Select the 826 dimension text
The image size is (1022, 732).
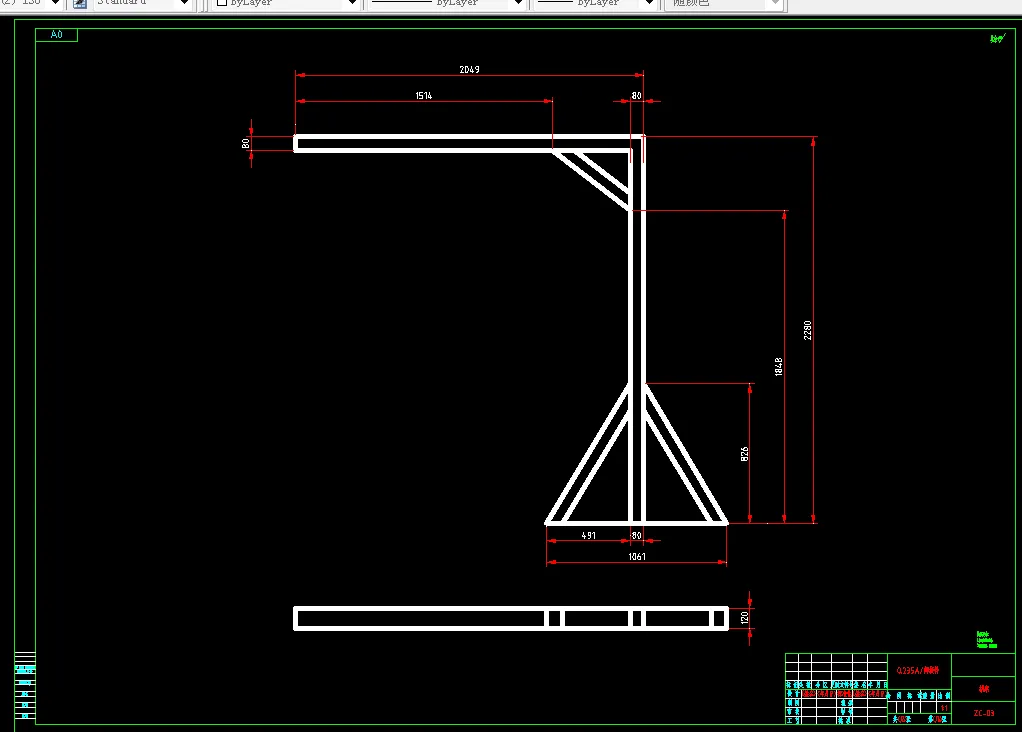tap(744, 454)
